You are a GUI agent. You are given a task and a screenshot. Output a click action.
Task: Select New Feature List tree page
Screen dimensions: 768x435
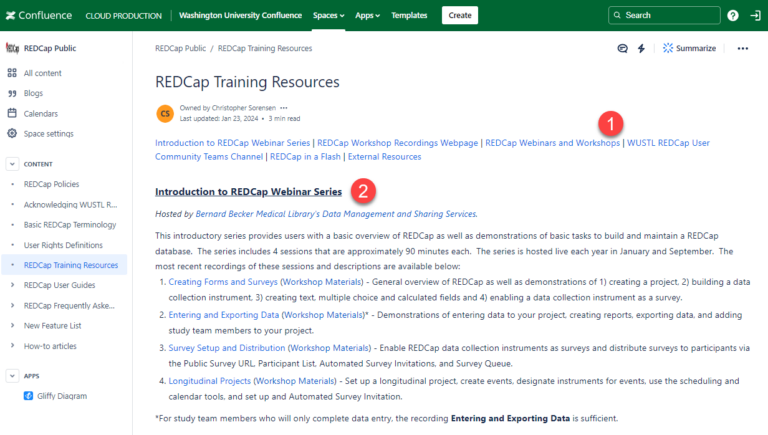click(52, 325)
